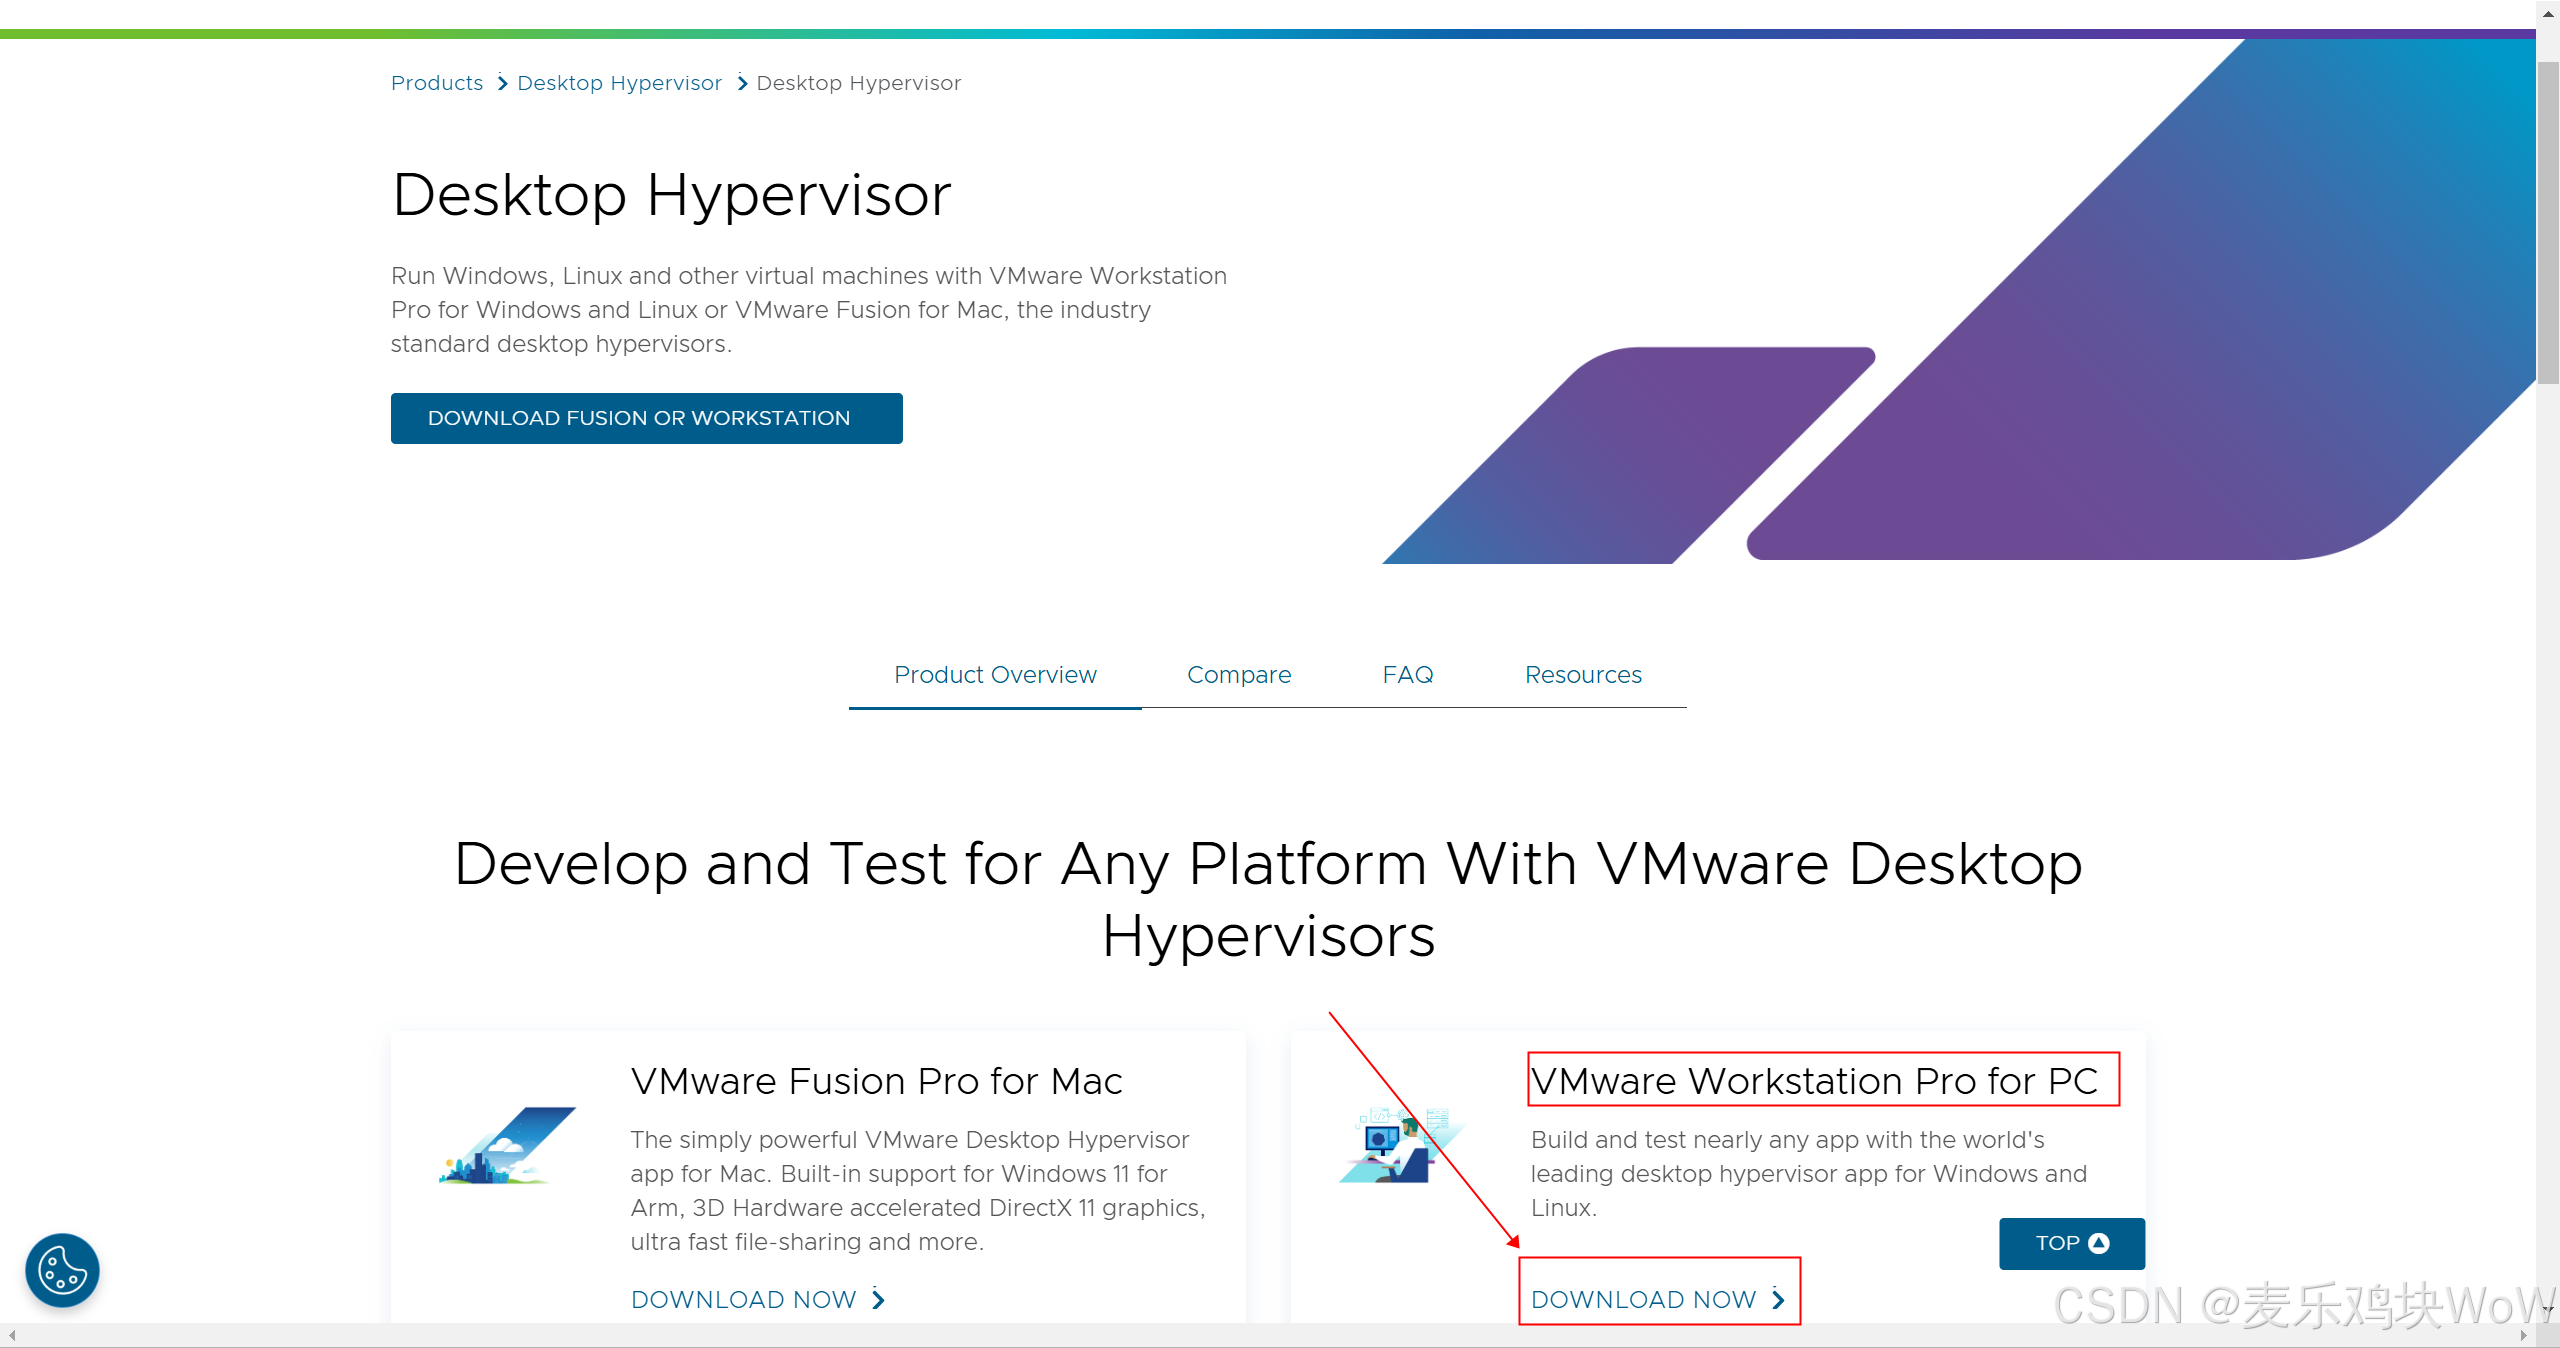2560x1348 pixels.
Task: Click Download Now for Fusion Pro
Action: 744,1299
